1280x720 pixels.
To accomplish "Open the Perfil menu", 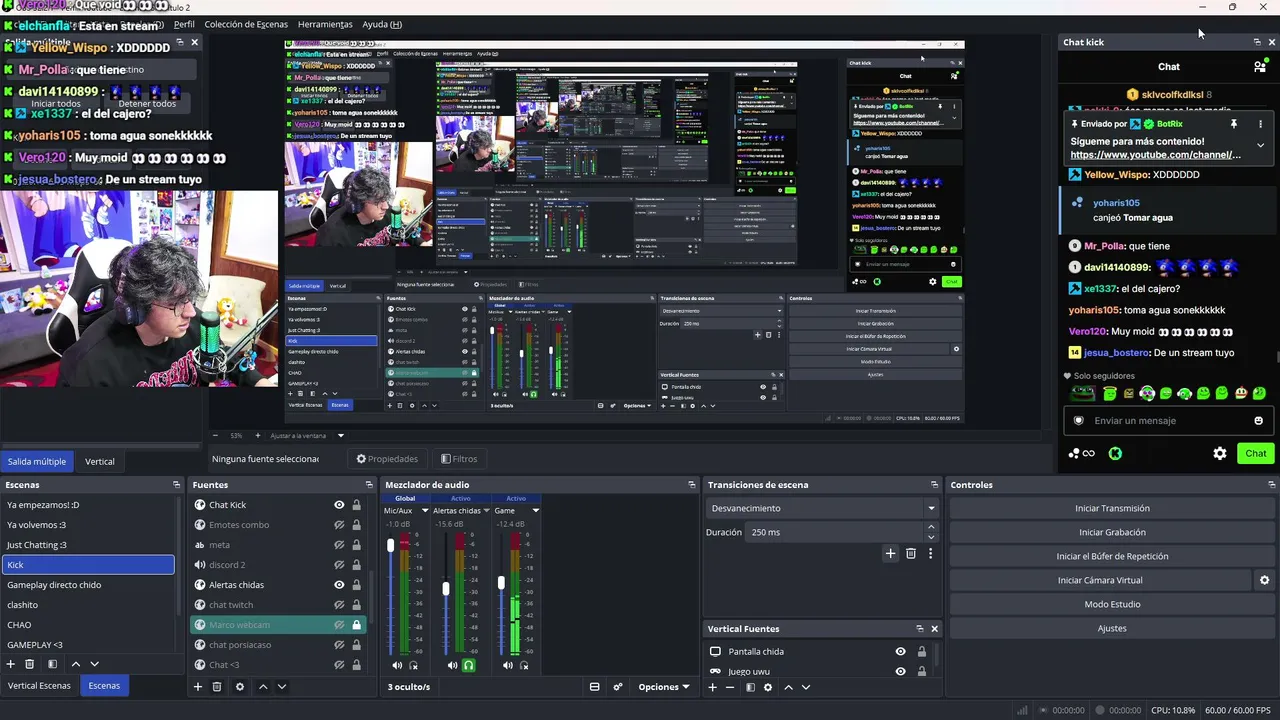I will 184,24.
